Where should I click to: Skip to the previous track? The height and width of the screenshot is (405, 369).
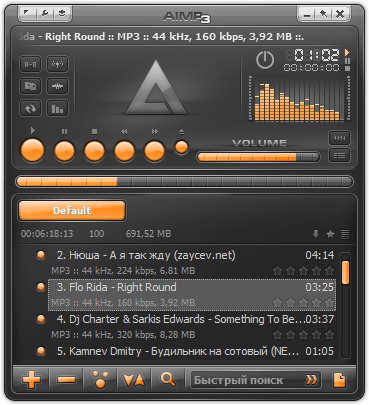[124, 151]
